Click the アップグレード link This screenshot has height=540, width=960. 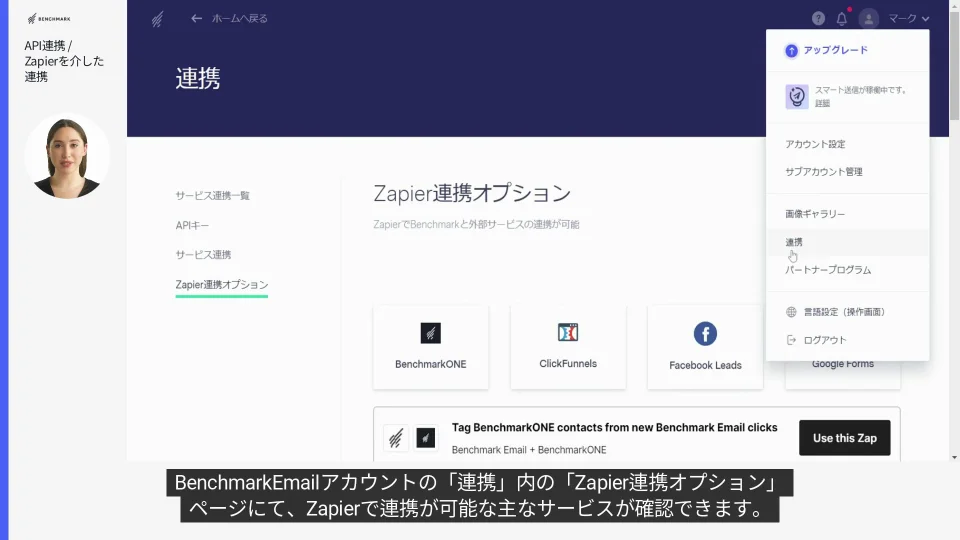835,50
